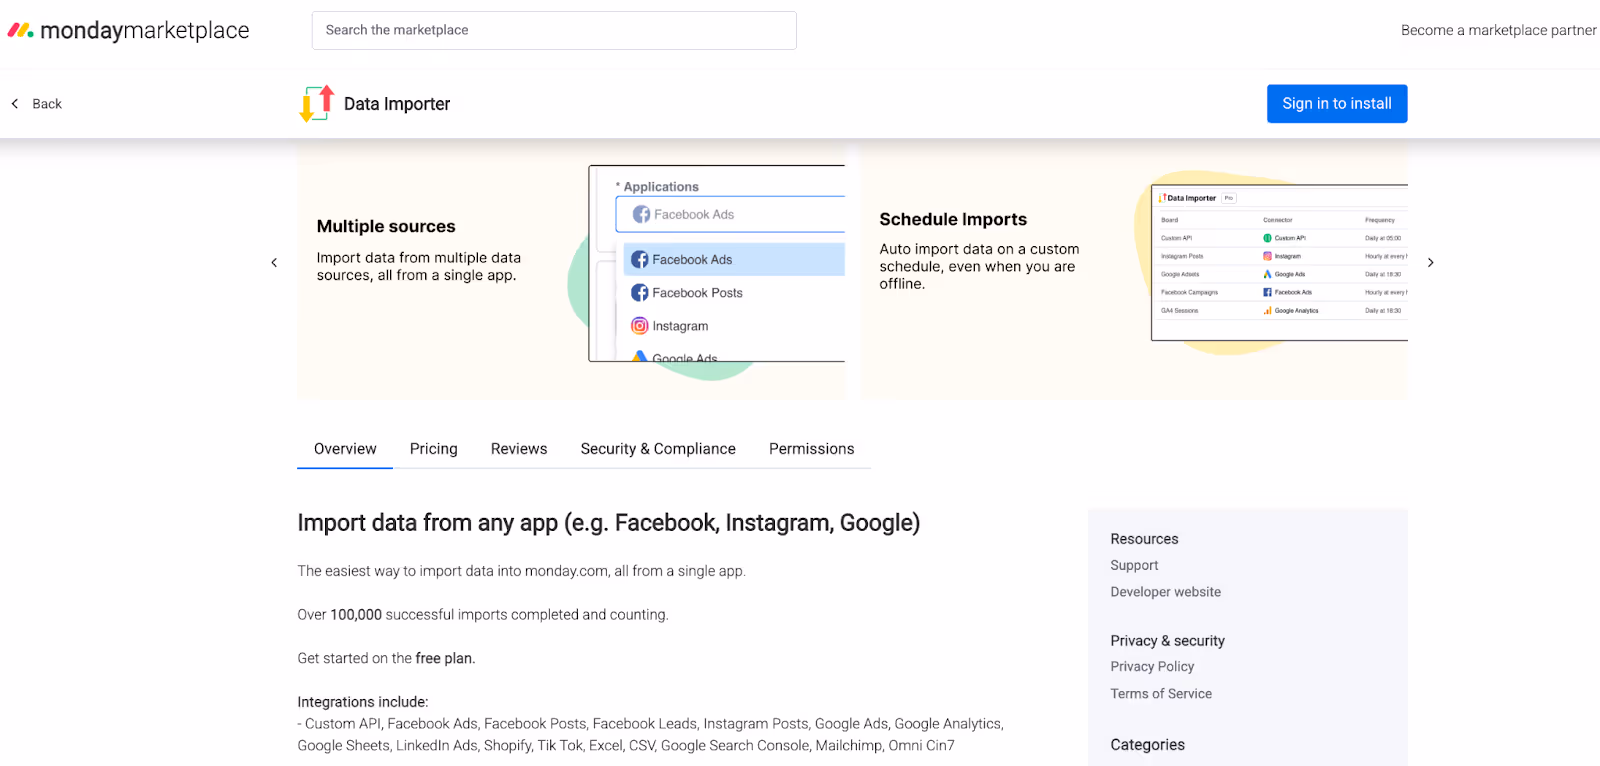Go Back to previous page
Image resolution: width=1600 pixels, height=766 pixels.
pos(37,104)
